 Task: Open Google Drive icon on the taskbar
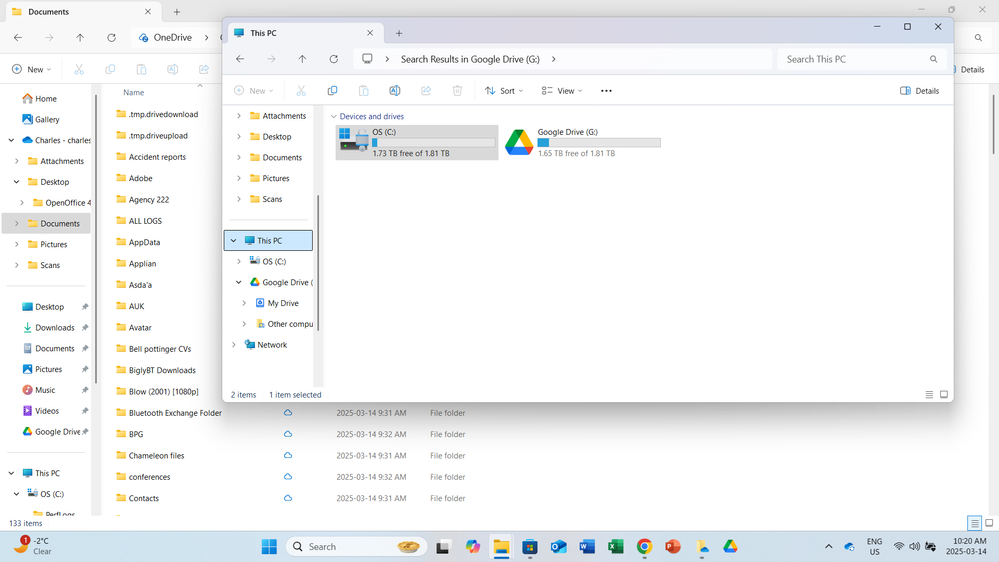[x=730, y=547]
